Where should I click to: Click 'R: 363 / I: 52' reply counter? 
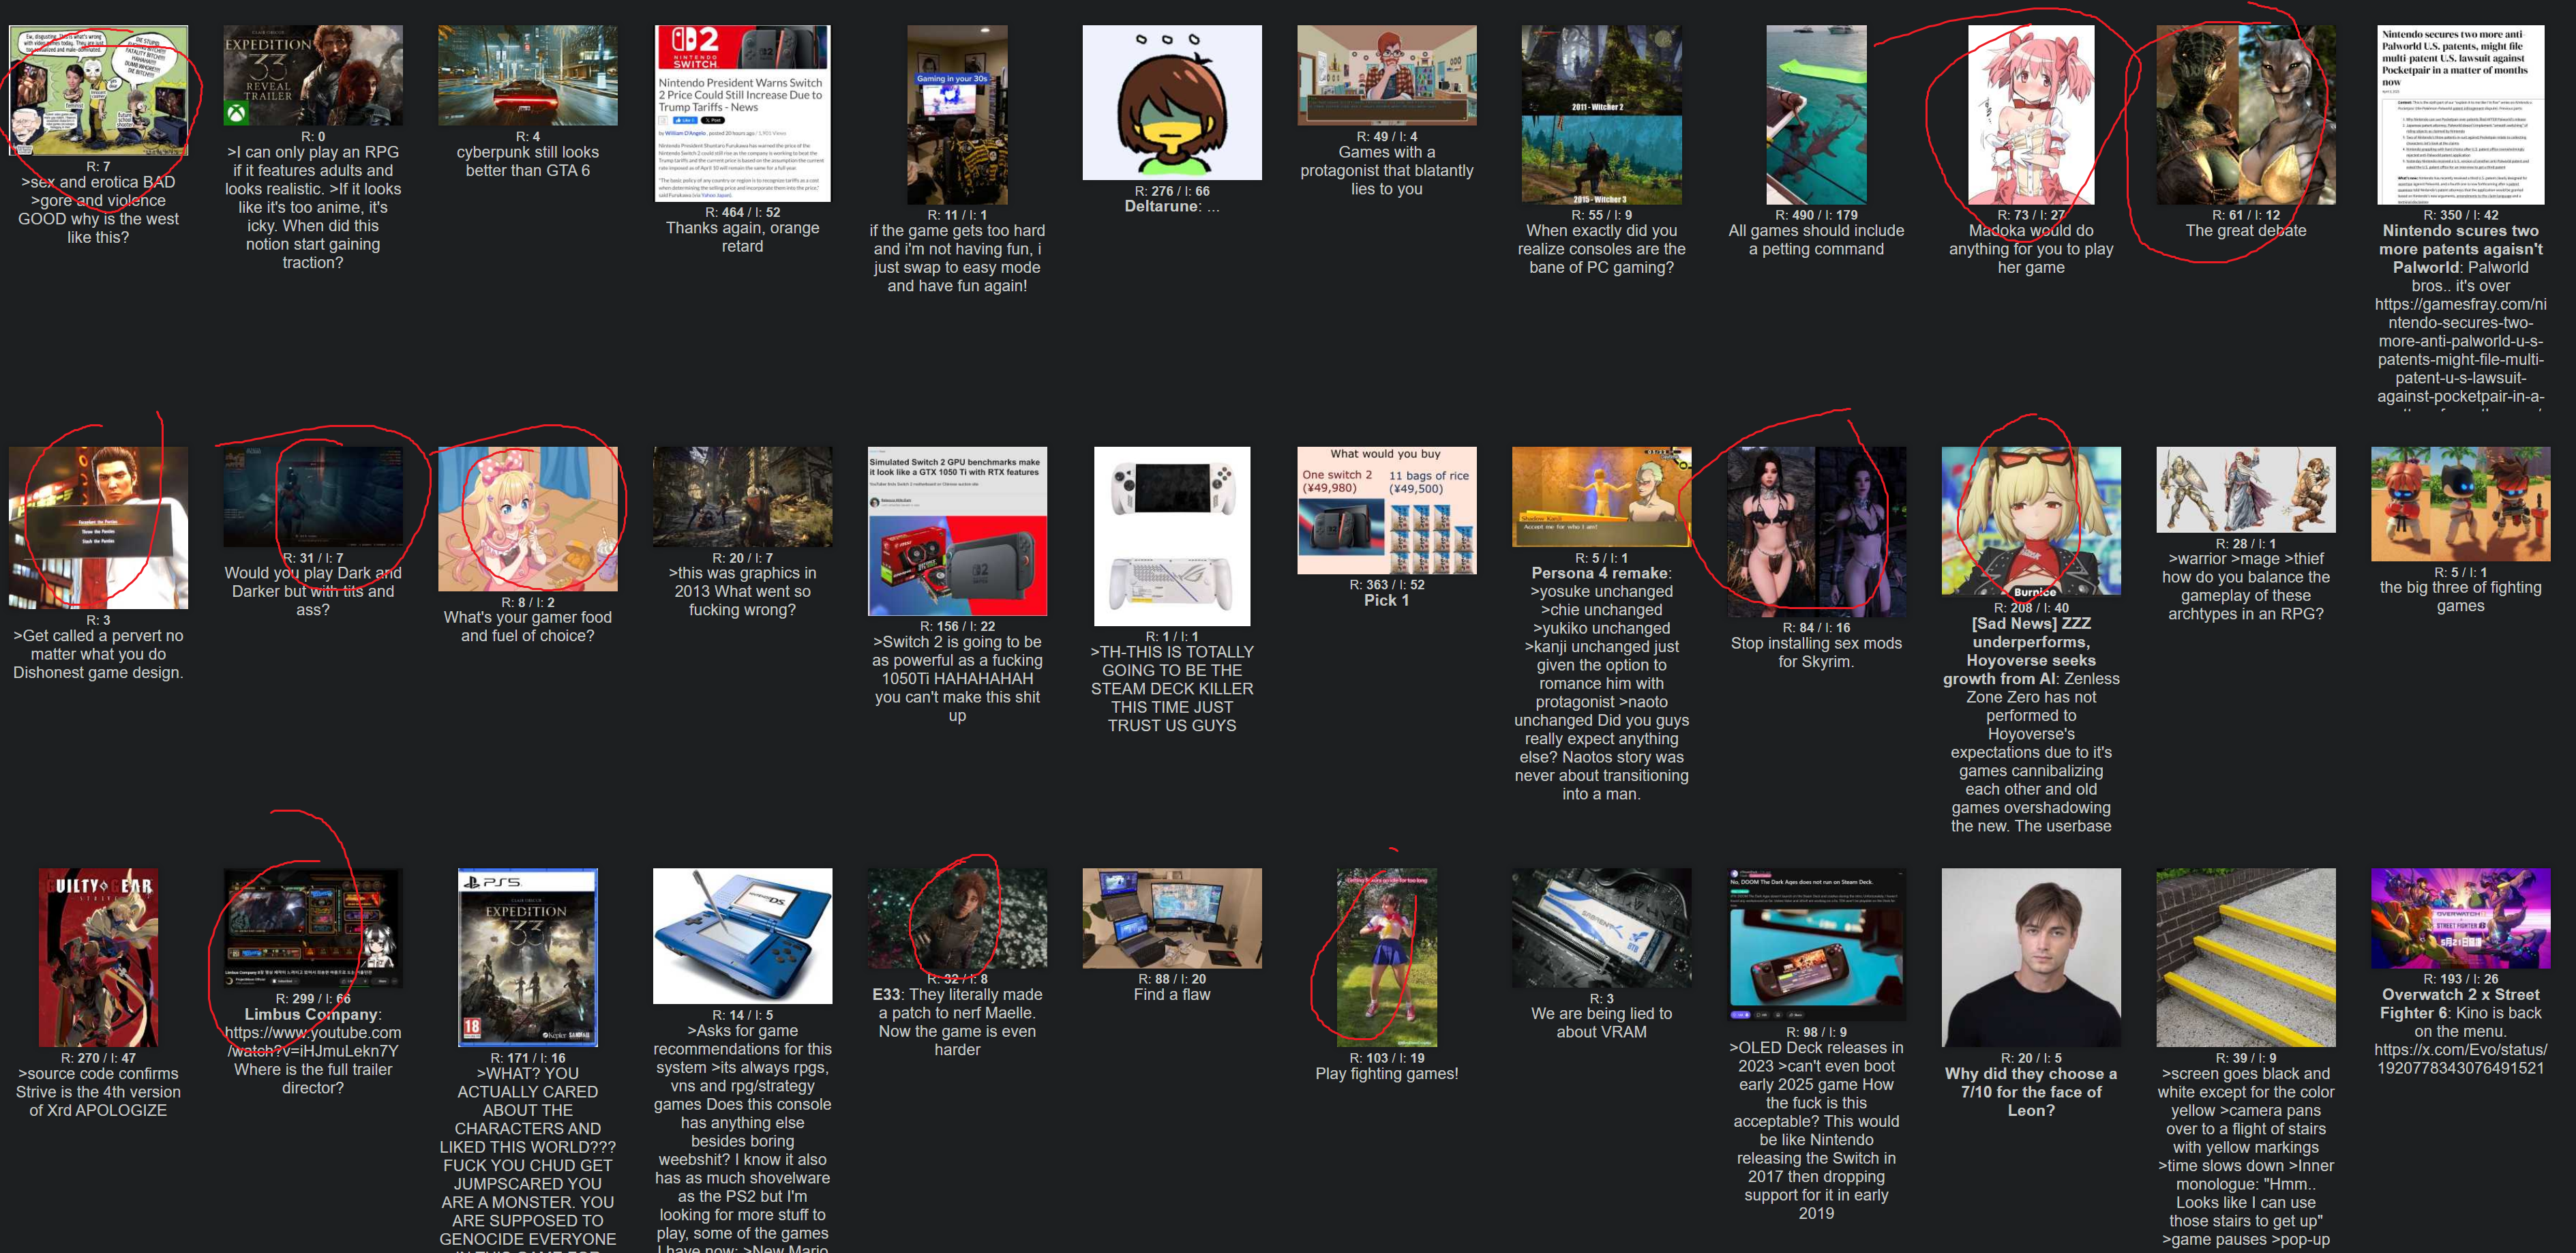click(1387, 584)
